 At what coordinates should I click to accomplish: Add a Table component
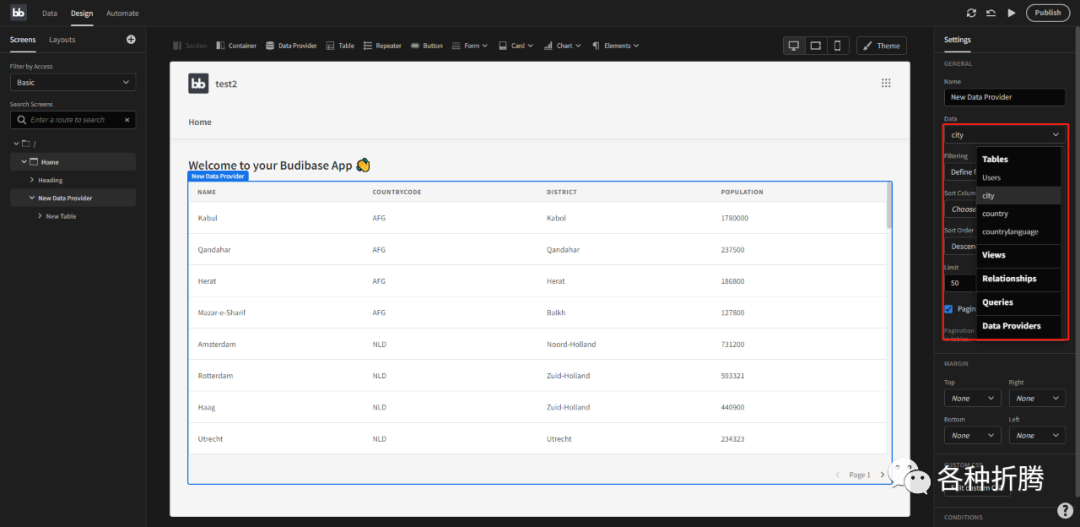click(x=340, y=45)
